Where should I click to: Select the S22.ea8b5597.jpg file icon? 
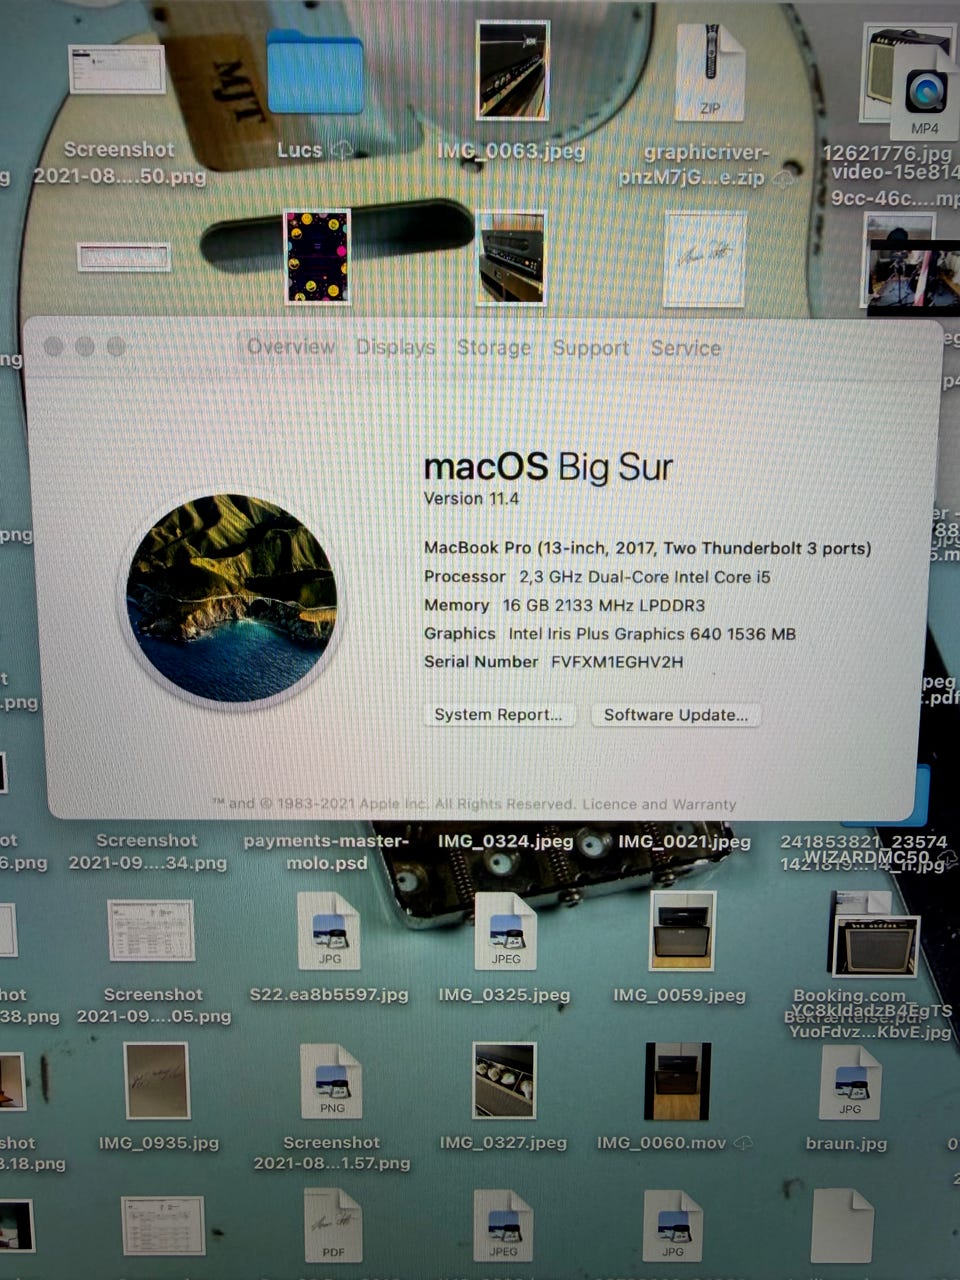pyautogui.click(x=329, y=932)
